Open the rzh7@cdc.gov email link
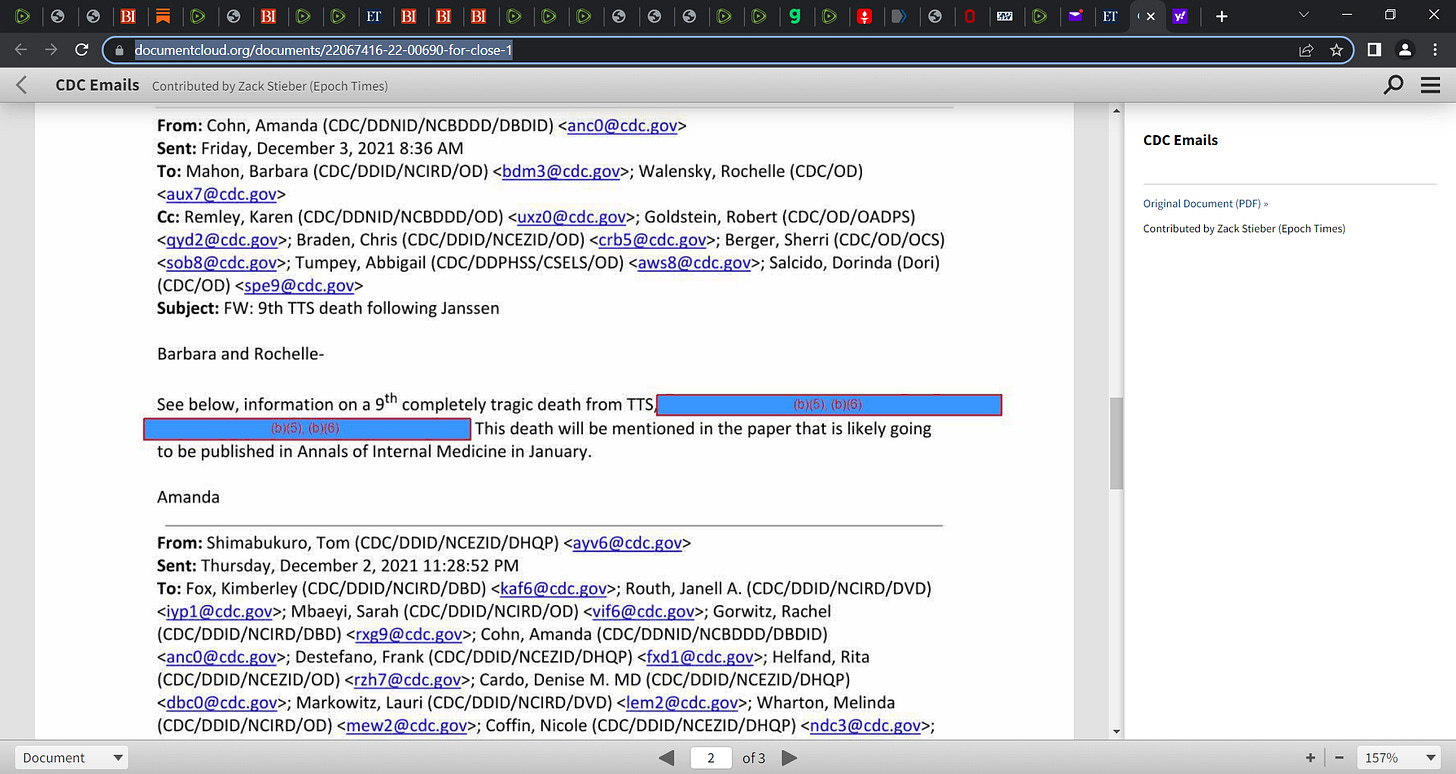This screenshot has width=1456, height=774. (x=409, y=681)
